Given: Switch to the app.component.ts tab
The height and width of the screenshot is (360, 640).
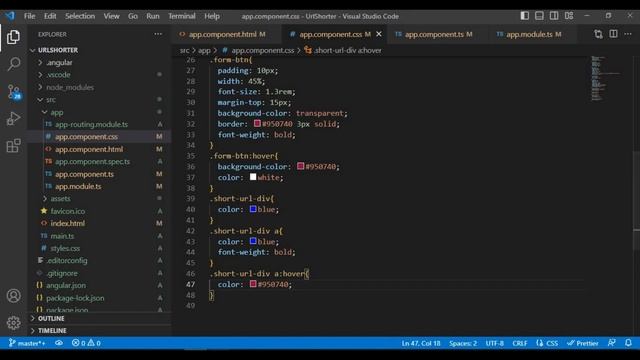Looking at the screenshot, I should [434, 34].
